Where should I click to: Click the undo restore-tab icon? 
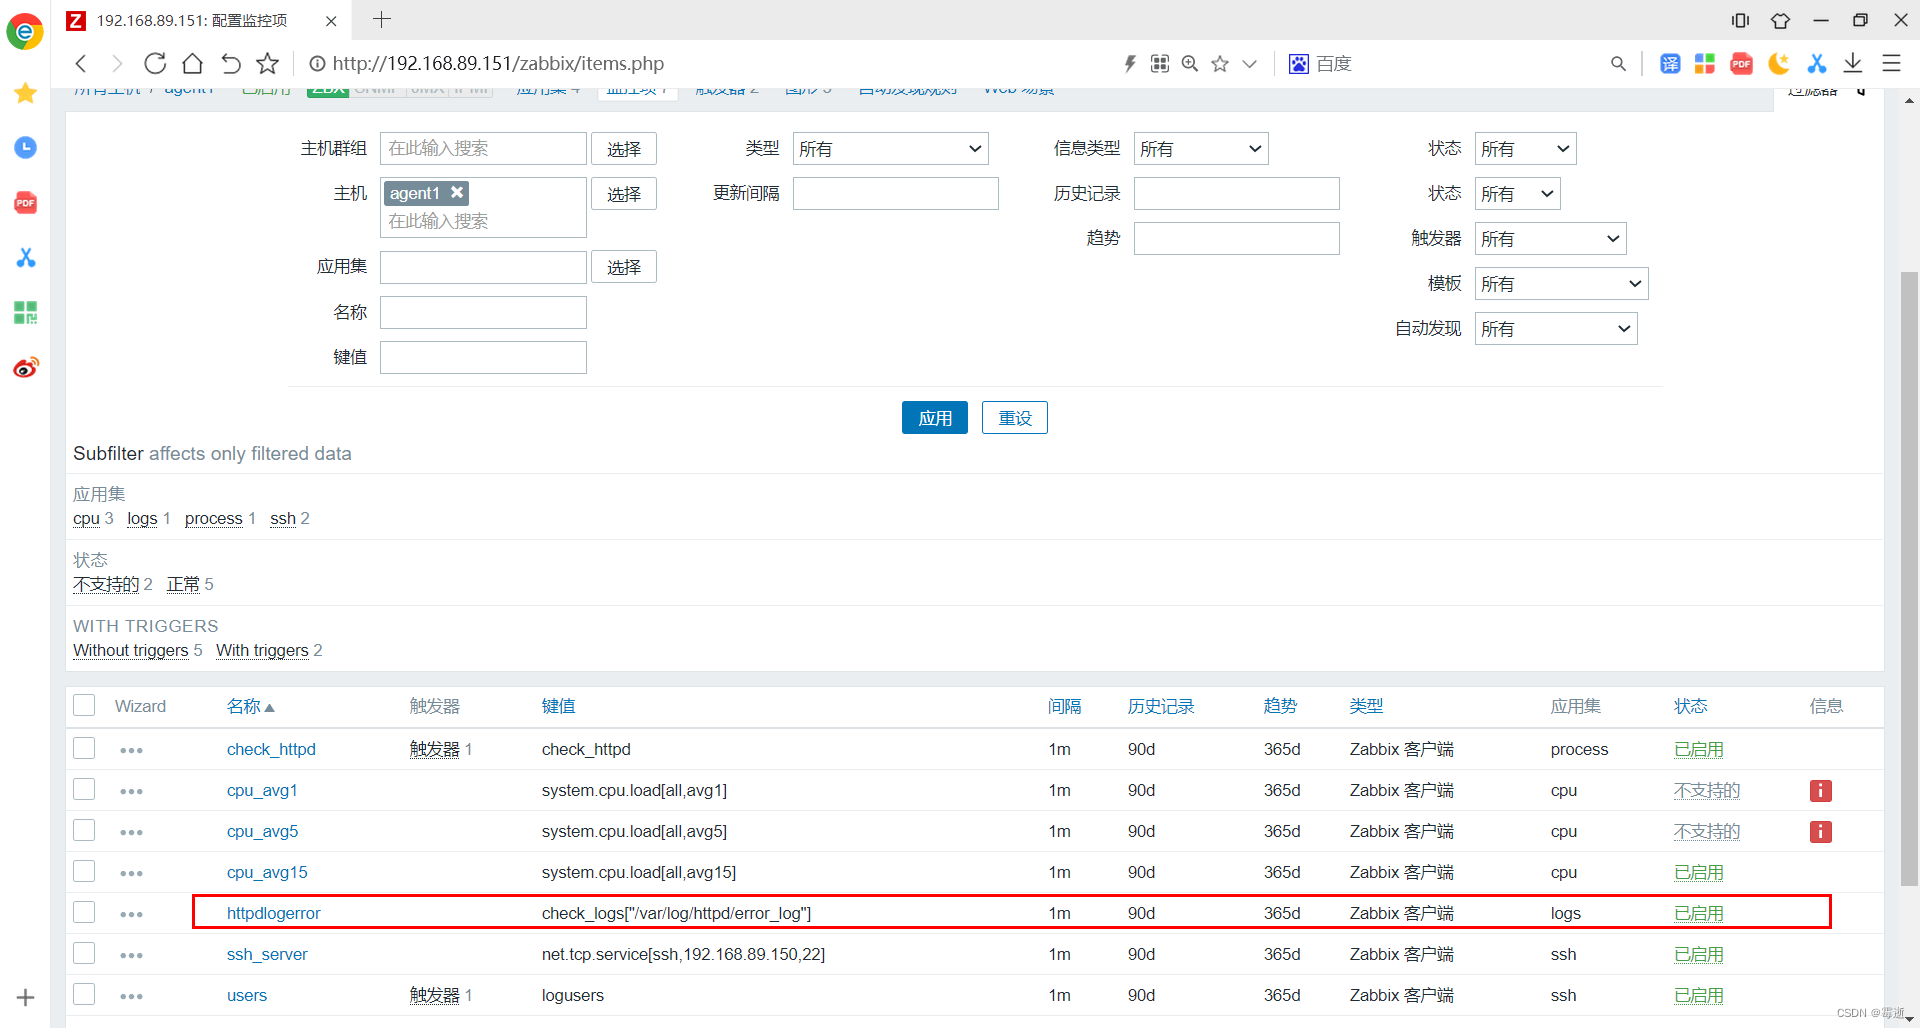click(x=230, y=64)
